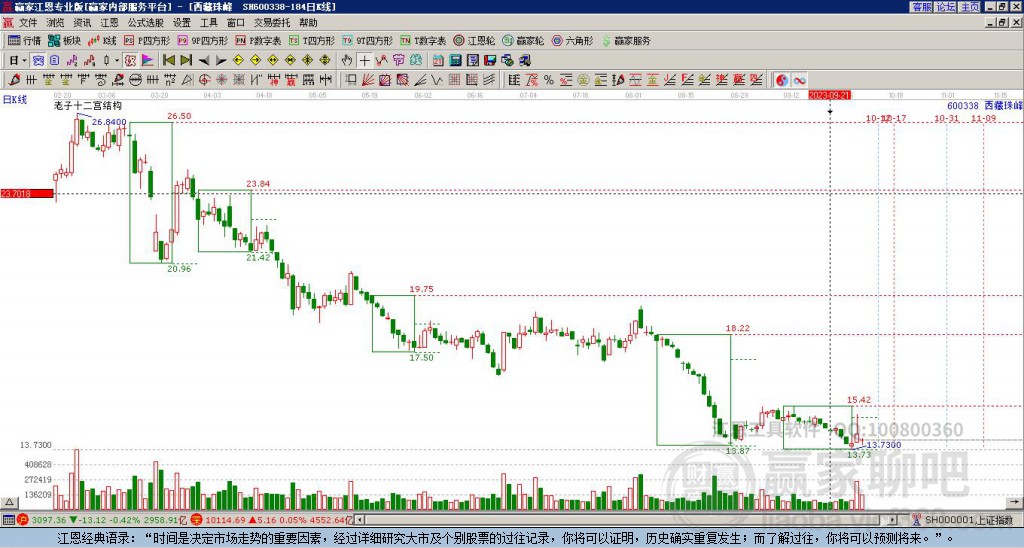This screenshot has width=1024, height=548.
Task: Open the 江恩轮 tool
Action: coord(474,40)
